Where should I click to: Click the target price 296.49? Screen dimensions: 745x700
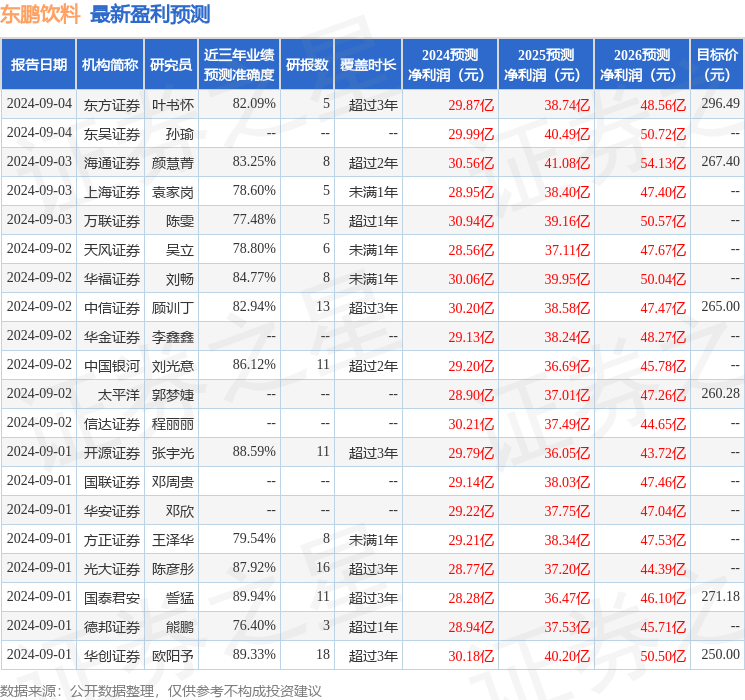(720, 104)
